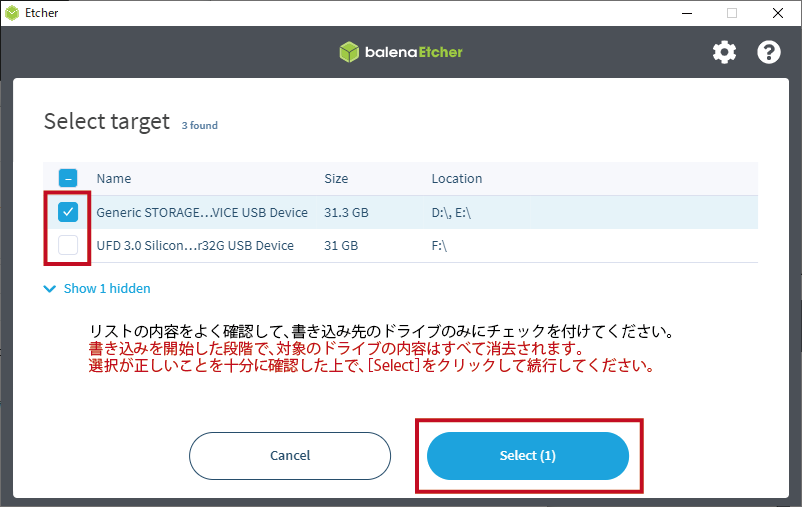Click the Cancel button

pyautogui.click(x=290, y=456)
